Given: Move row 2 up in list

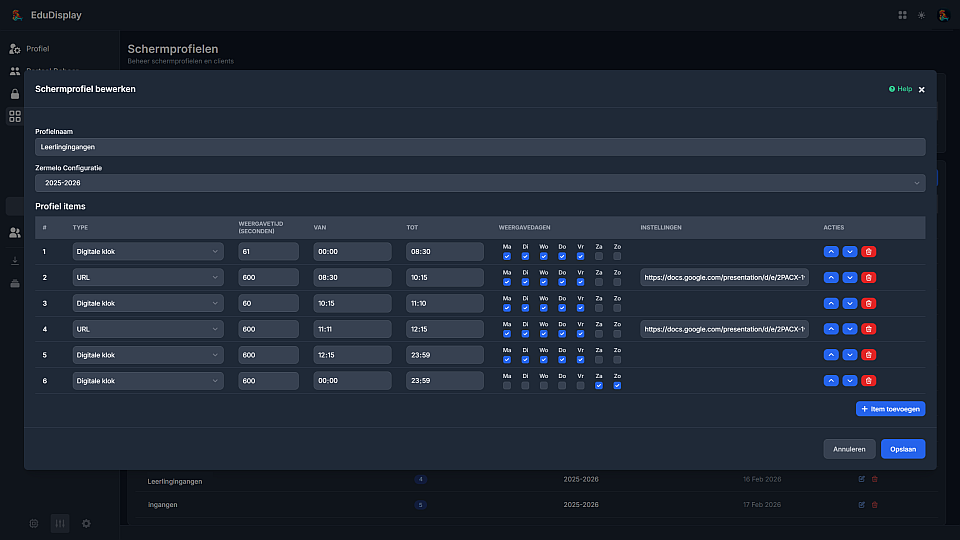Looking at the screenshot, I should 831,278.
